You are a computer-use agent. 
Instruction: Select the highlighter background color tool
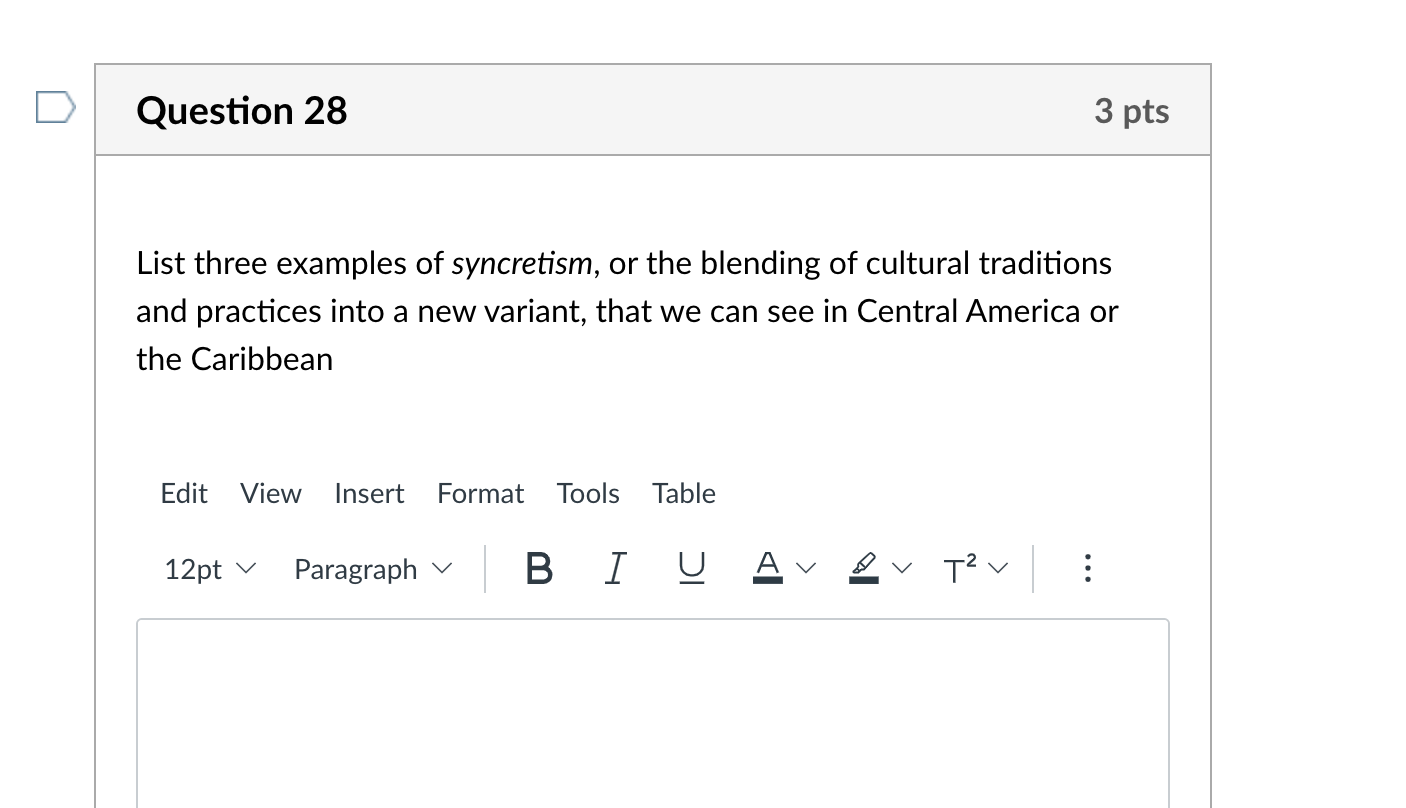point(862,568)
